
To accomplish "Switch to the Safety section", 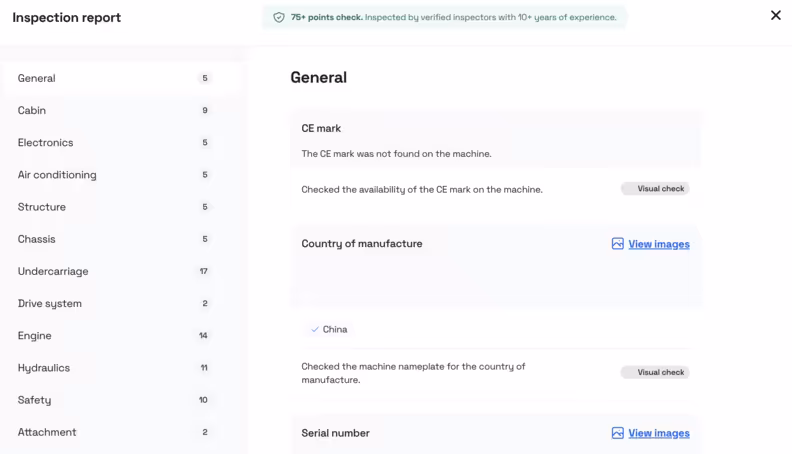I will pyautogui.click(x=34, y=400).
